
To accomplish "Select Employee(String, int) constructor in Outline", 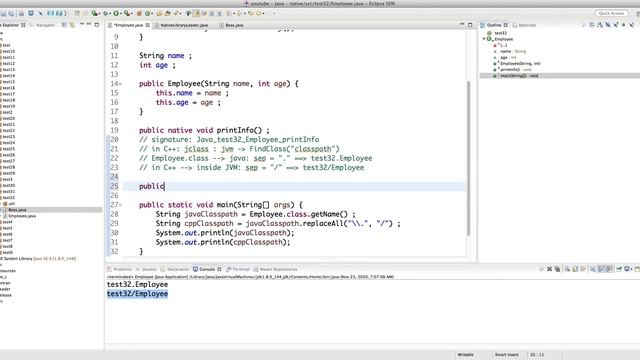I will point(520,64).
